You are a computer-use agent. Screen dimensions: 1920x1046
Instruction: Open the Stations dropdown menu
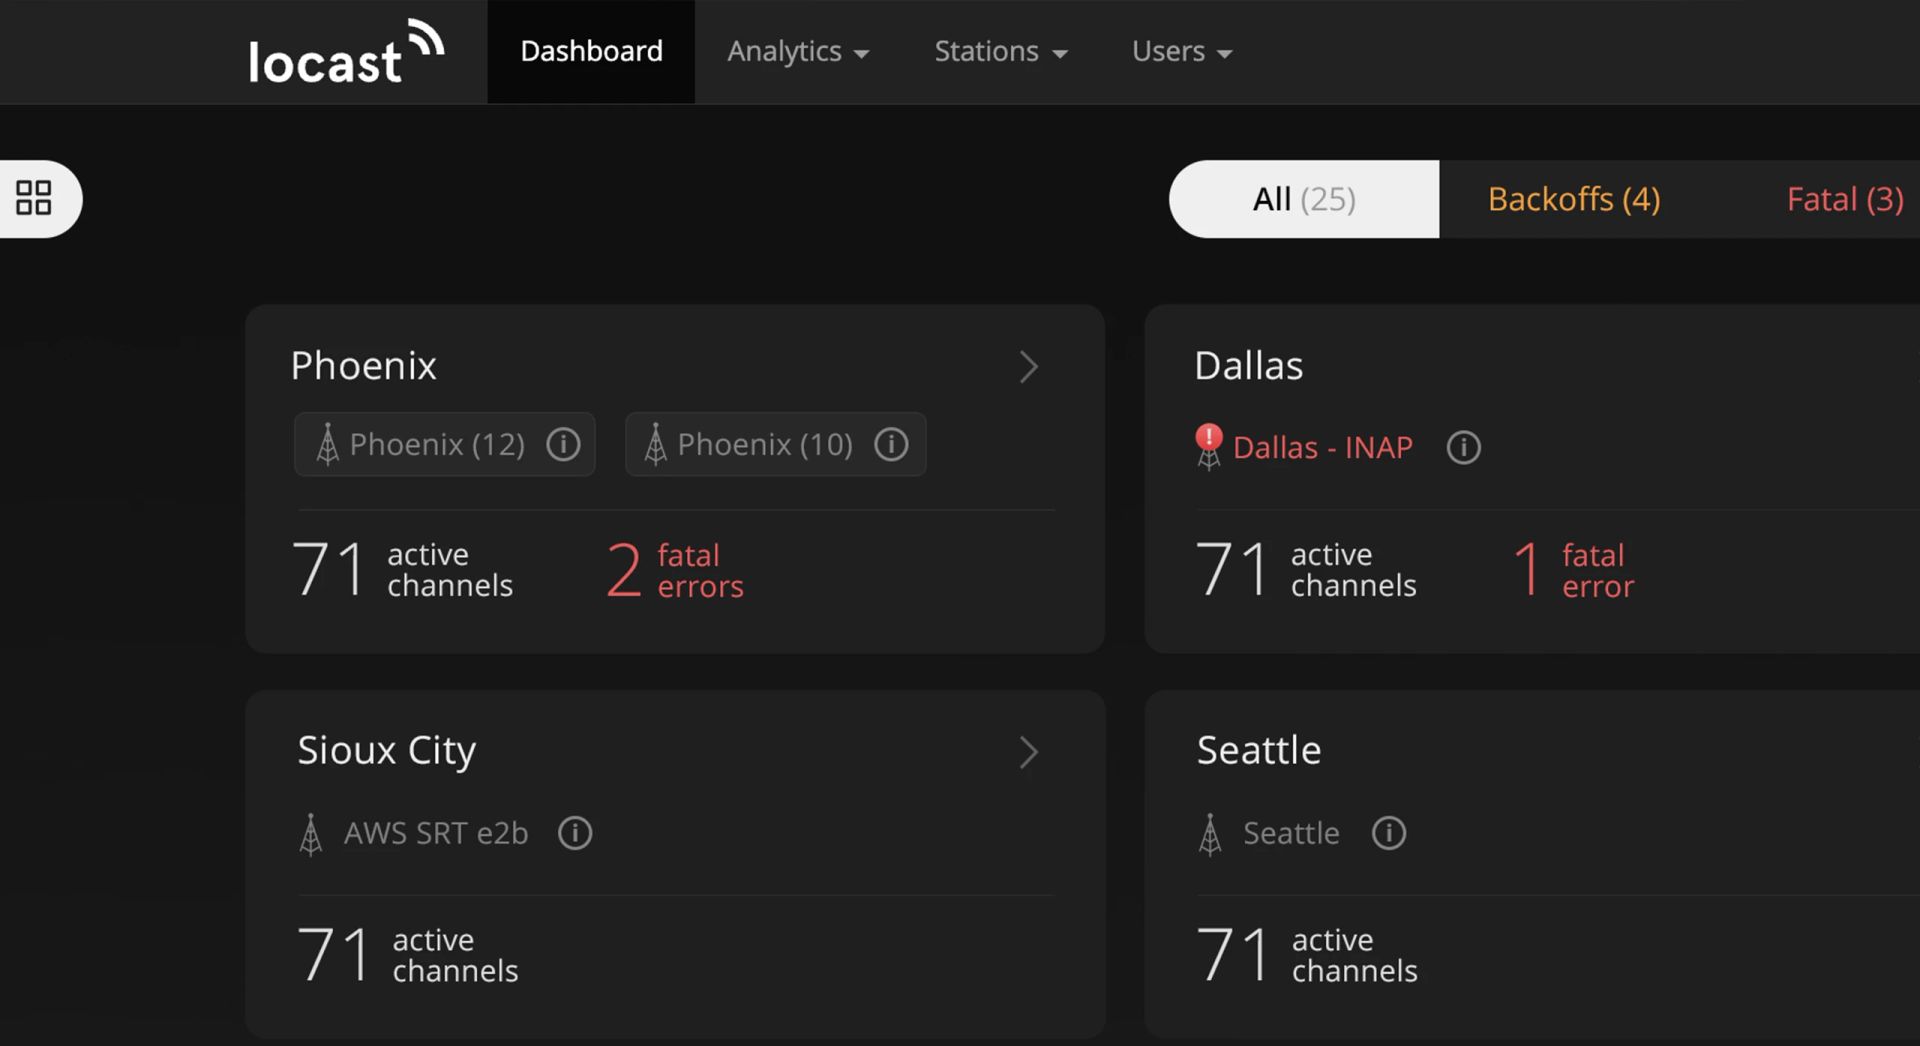[1000, 52]
